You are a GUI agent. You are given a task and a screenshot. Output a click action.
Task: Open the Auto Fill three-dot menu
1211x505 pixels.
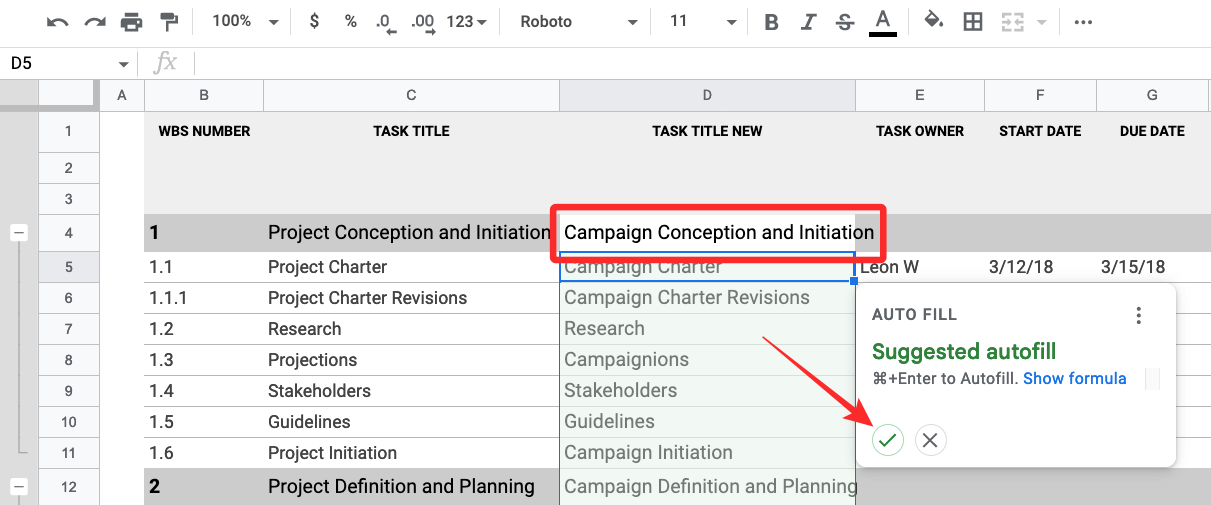click(1138, 315)
